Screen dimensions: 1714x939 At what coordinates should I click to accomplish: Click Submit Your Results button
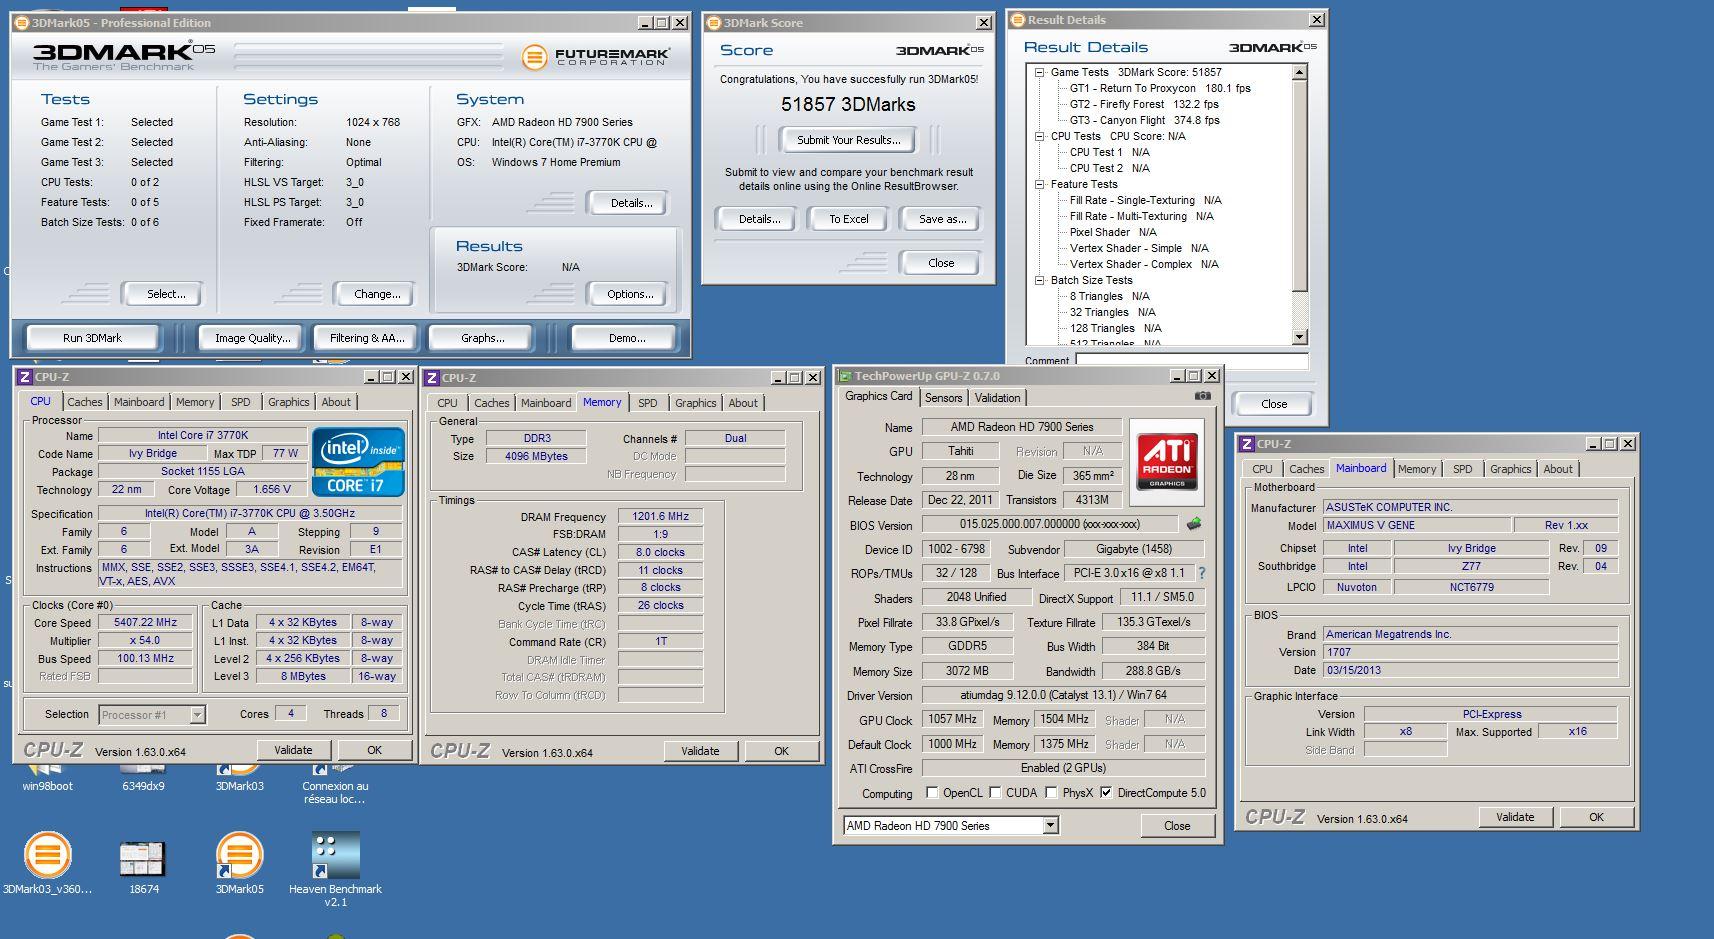[x=849, y=140]
